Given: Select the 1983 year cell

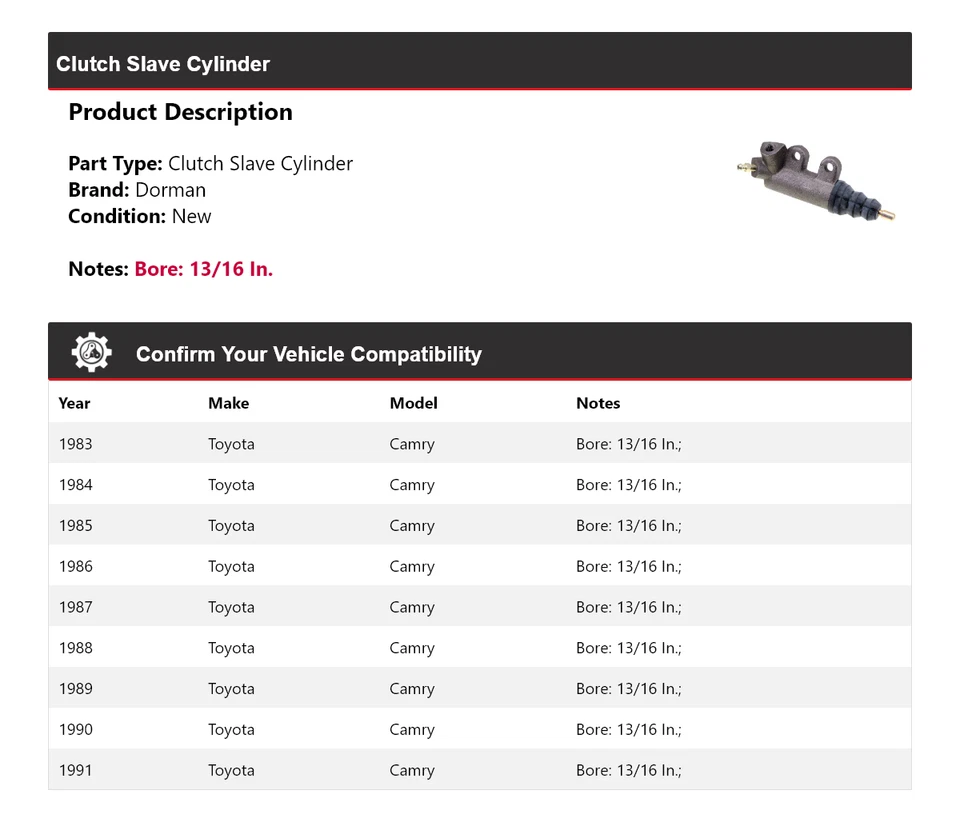Looking at the screenshot, I should (76, 444).
